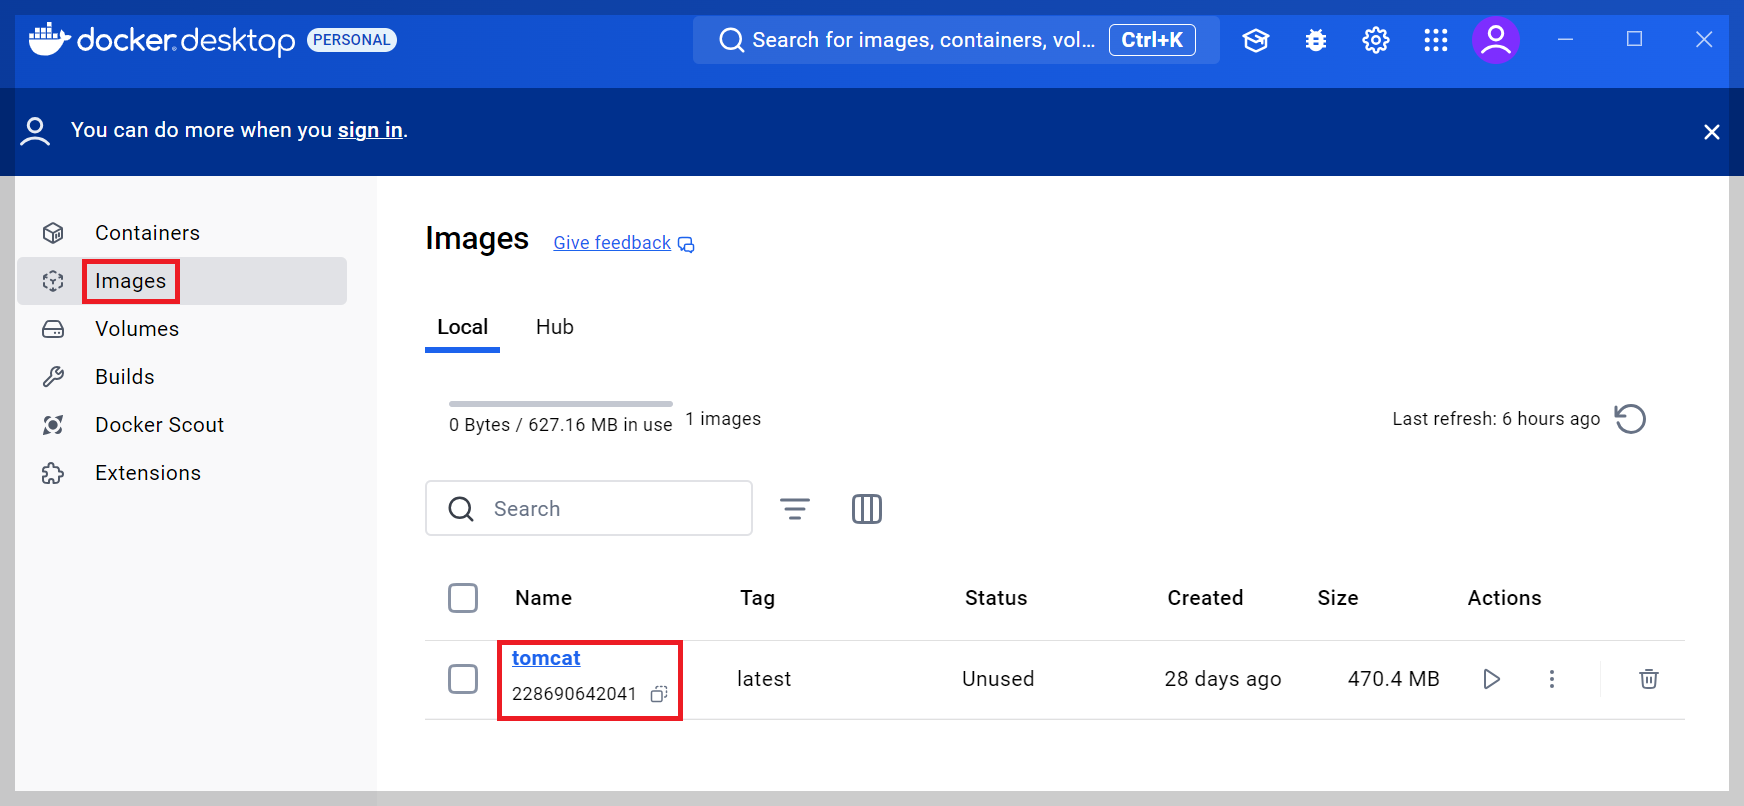Open Docker Scout in the sidebar
This screenshot has width=1744, height=806.
(182, 425)
